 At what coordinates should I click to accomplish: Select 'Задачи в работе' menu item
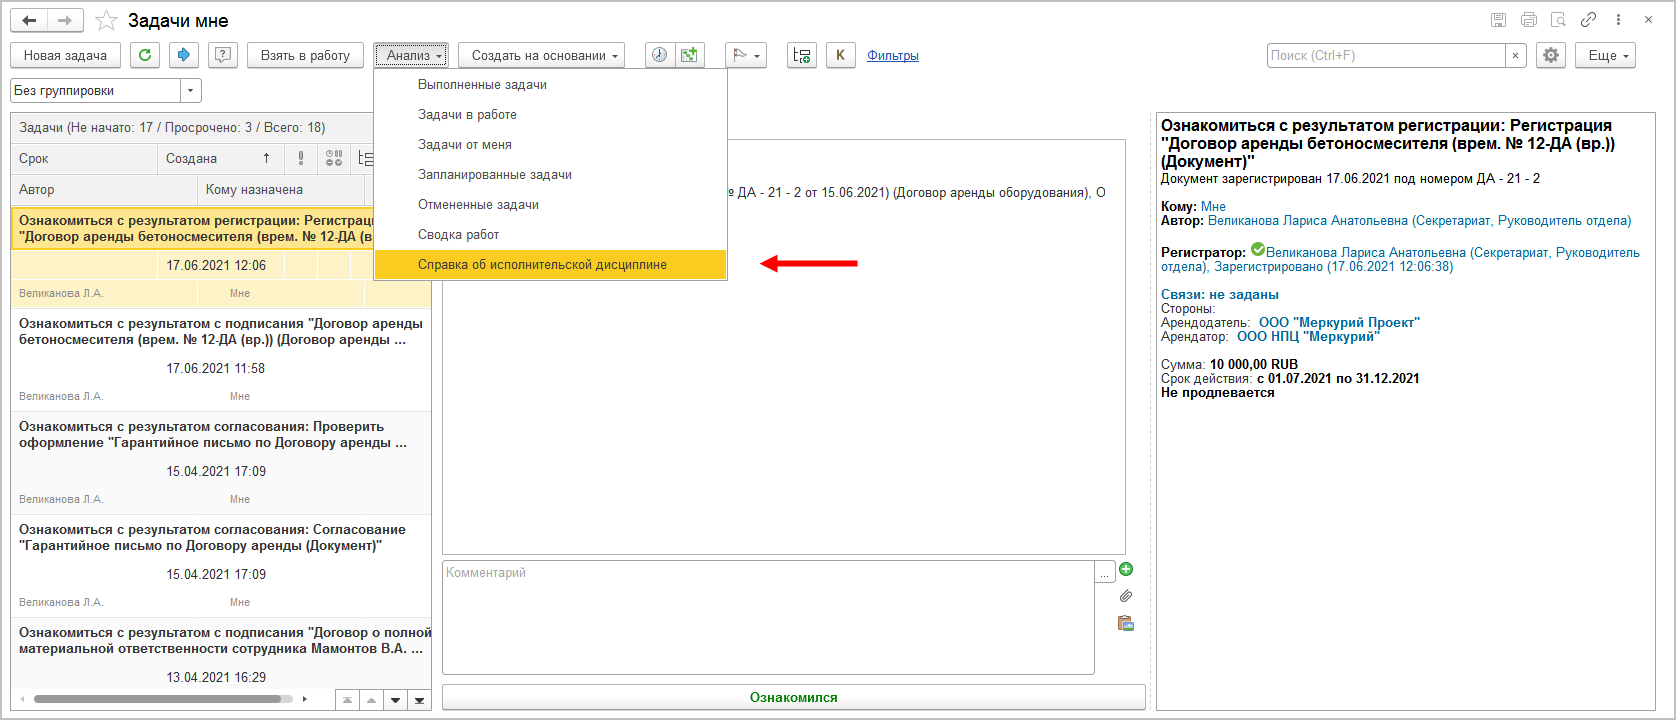(x=551, y=115)
